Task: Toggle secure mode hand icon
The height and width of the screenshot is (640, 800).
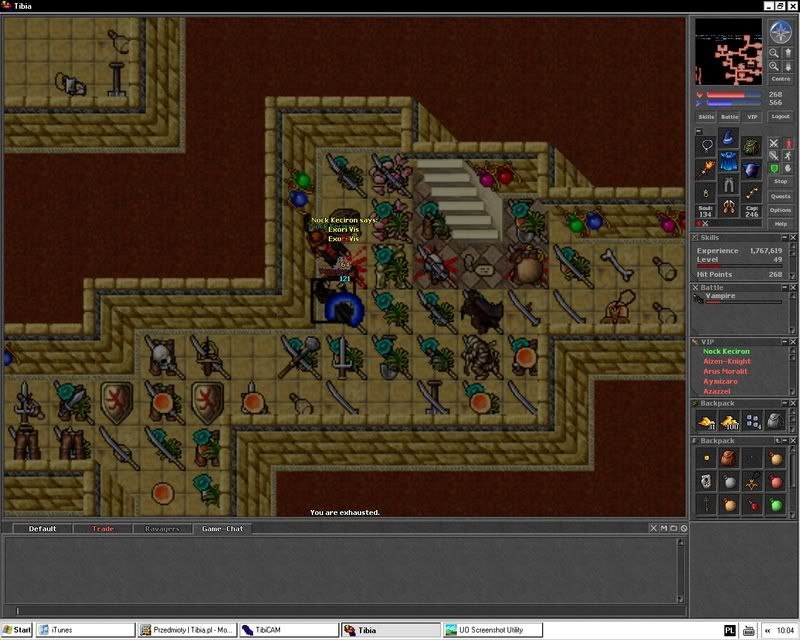Action: click(x=788, y=168)
